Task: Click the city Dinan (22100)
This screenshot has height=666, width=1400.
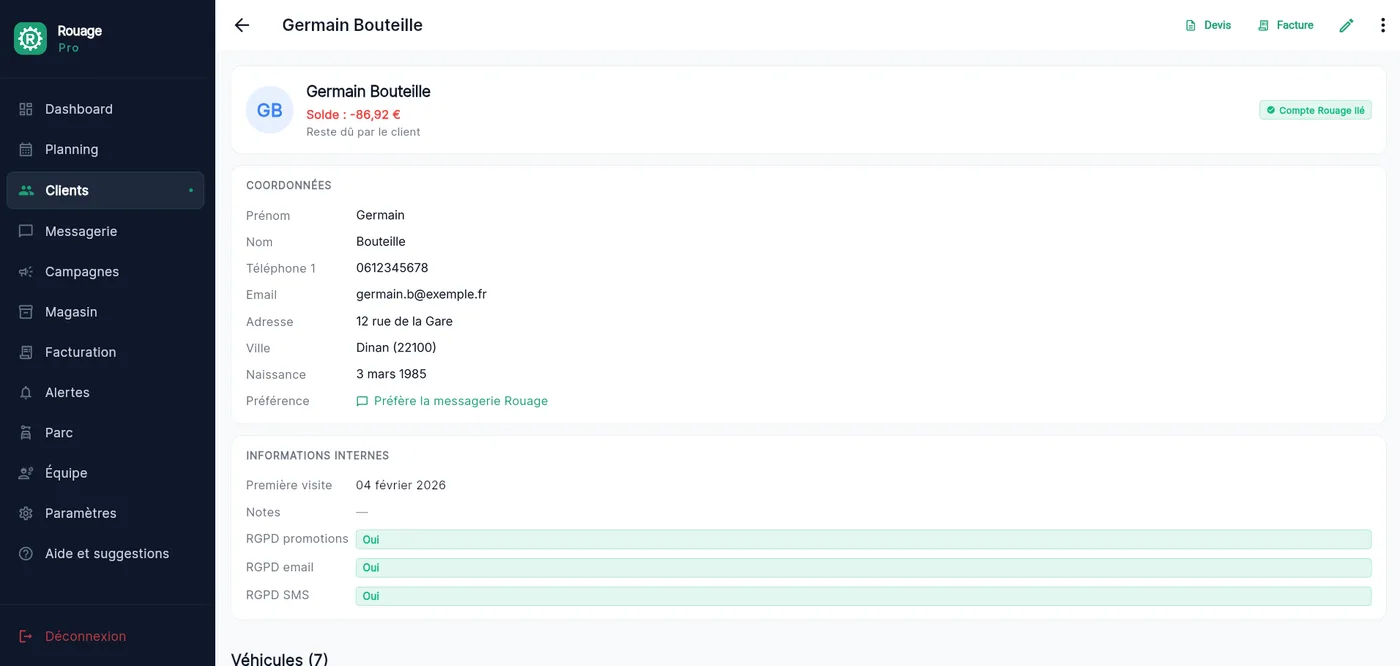Action: point(396,348)
